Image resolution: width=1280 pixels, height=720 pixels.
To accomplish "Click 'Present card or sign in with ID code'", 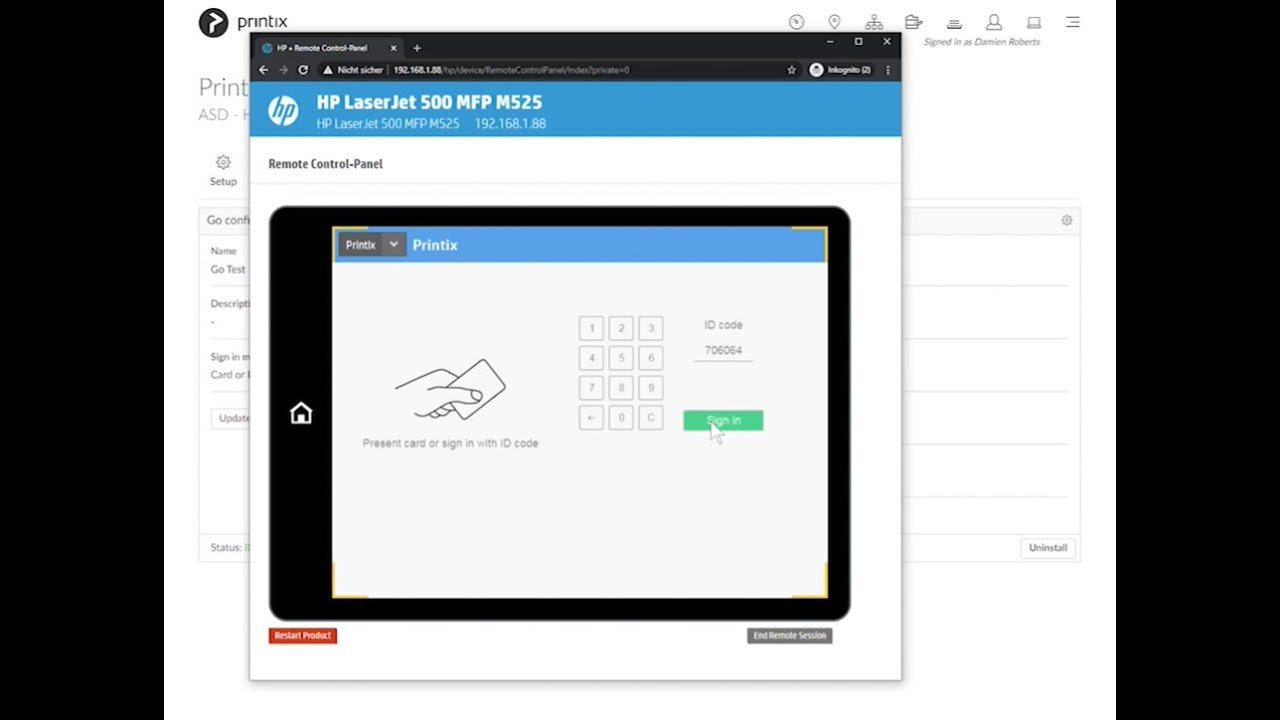I will (450, 443).
